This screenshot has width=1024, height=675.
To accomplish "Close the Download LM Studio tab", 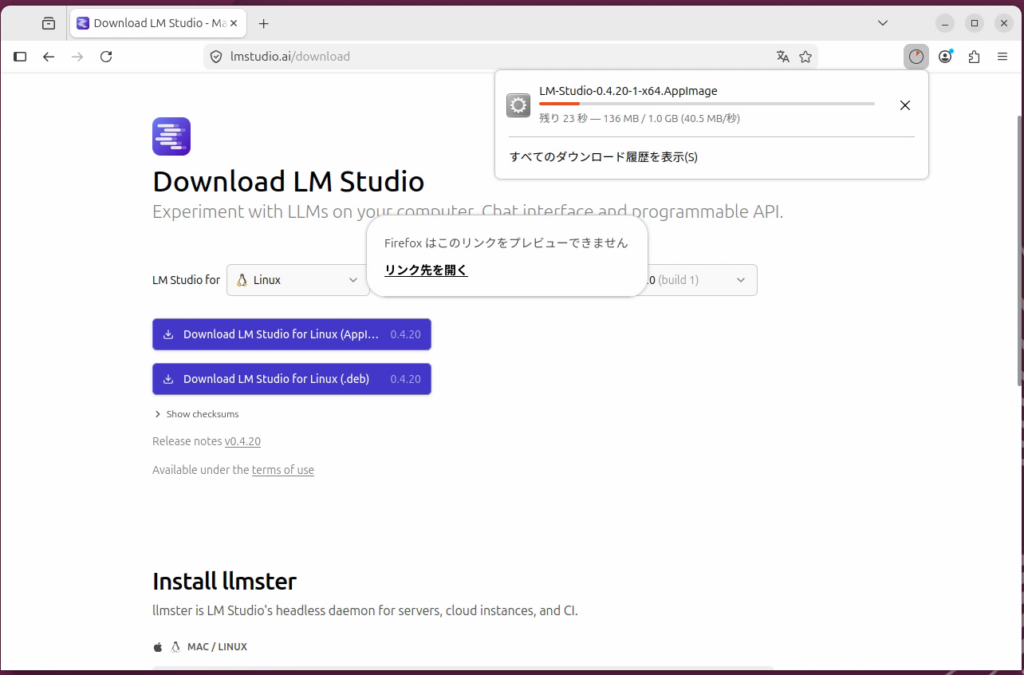I will pyautogui.click(x=234, y=24).
